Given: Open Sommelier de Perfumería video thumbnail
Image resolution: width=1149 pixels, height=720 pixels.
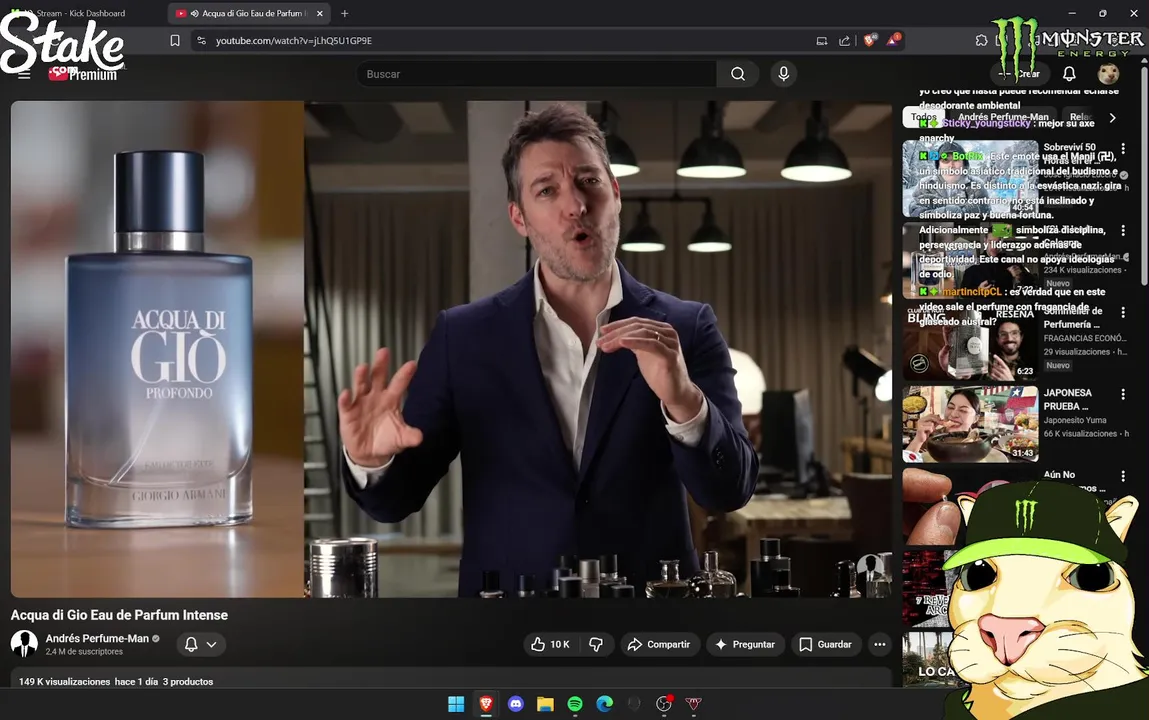Looking at the screenshot, I should 970,342.
